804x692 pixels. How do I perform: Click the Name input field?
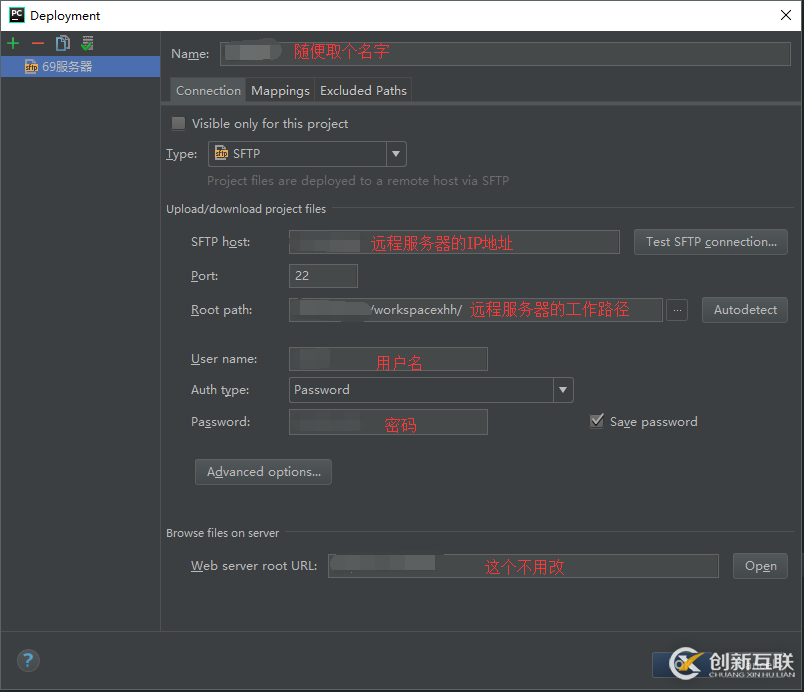(x=505, y=54)
